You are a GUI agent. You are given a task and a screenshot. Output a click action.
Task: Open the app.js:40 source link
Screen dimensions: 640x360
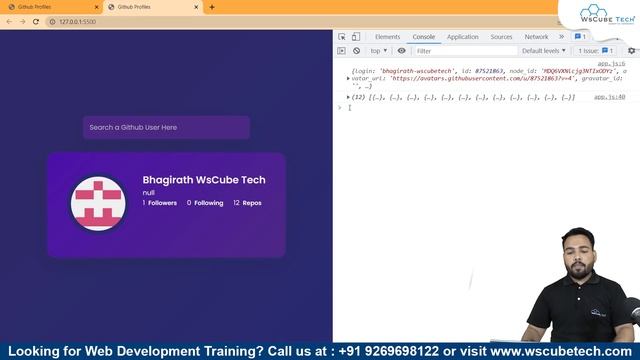click(609, 97)
